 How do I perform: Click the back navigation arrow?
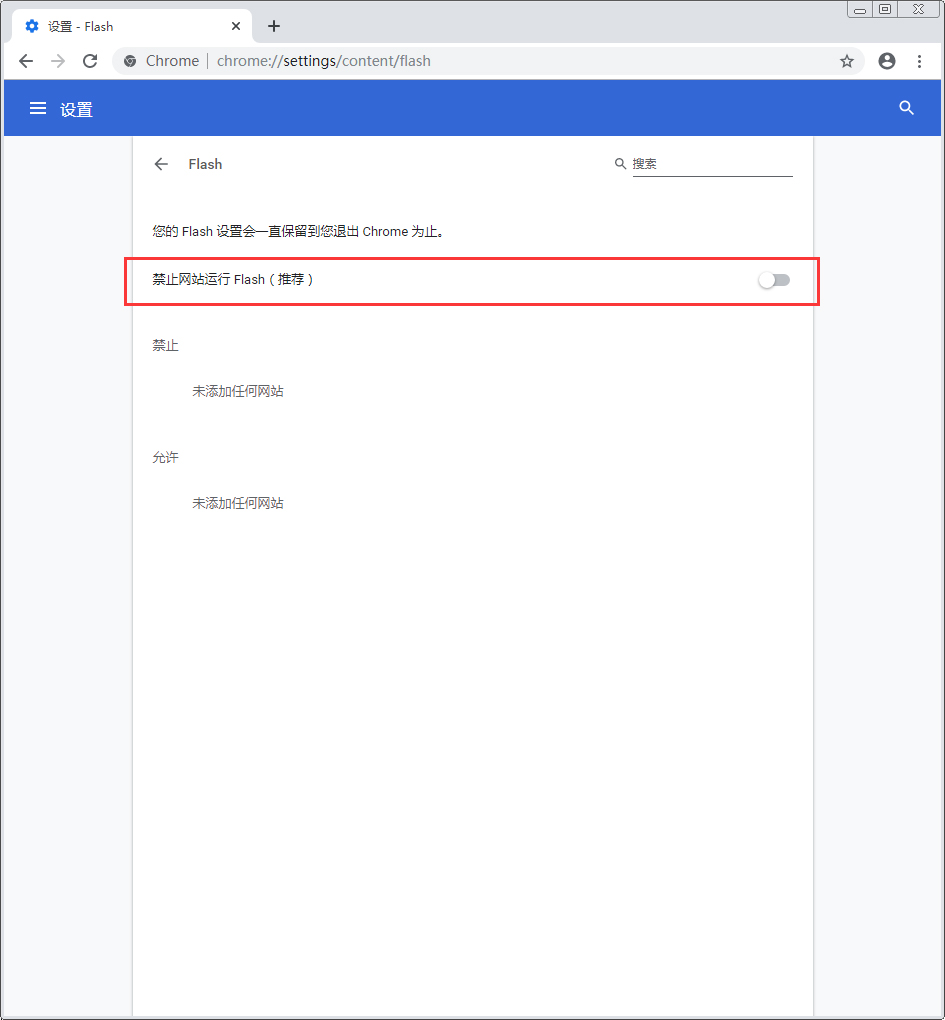(26, 61)
